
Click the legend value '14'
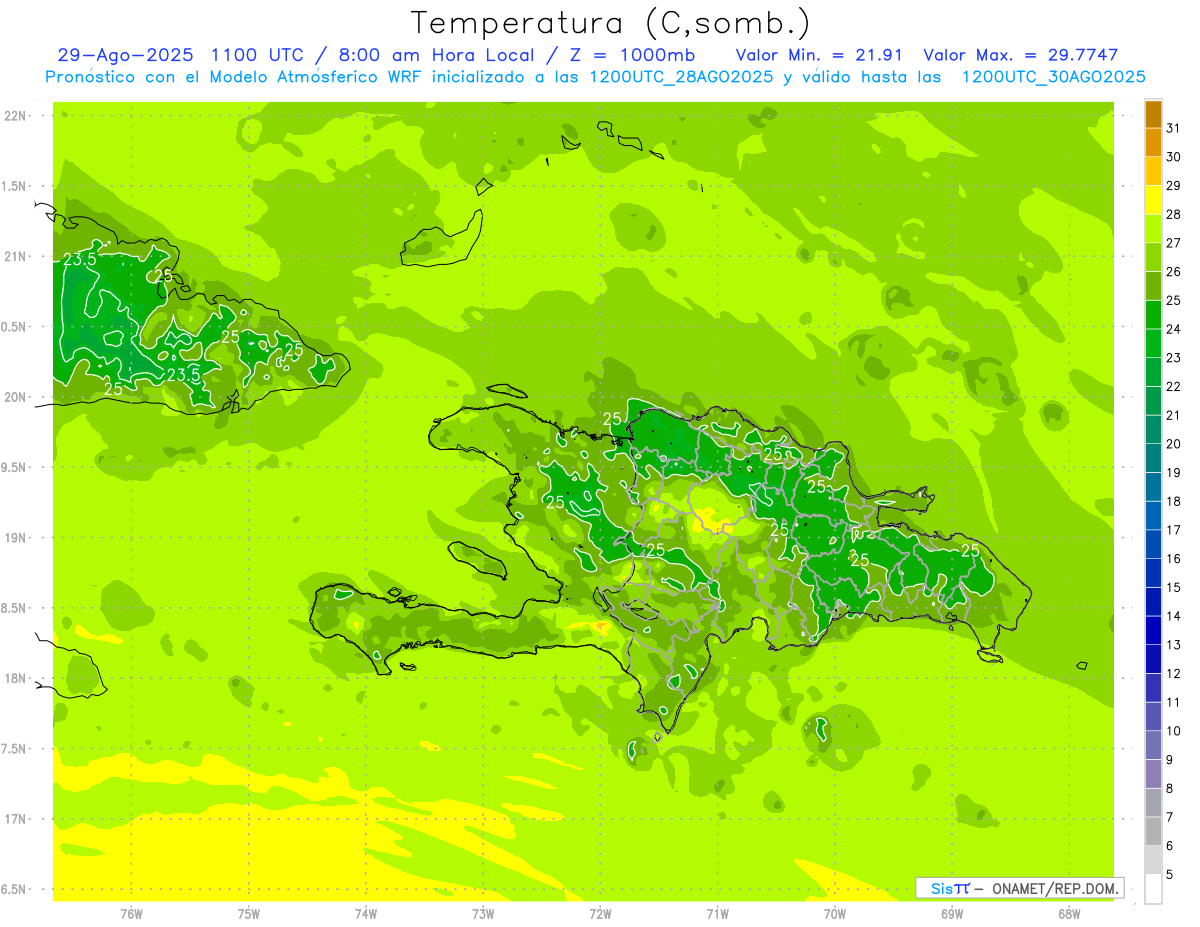(x=1174, y=616)
